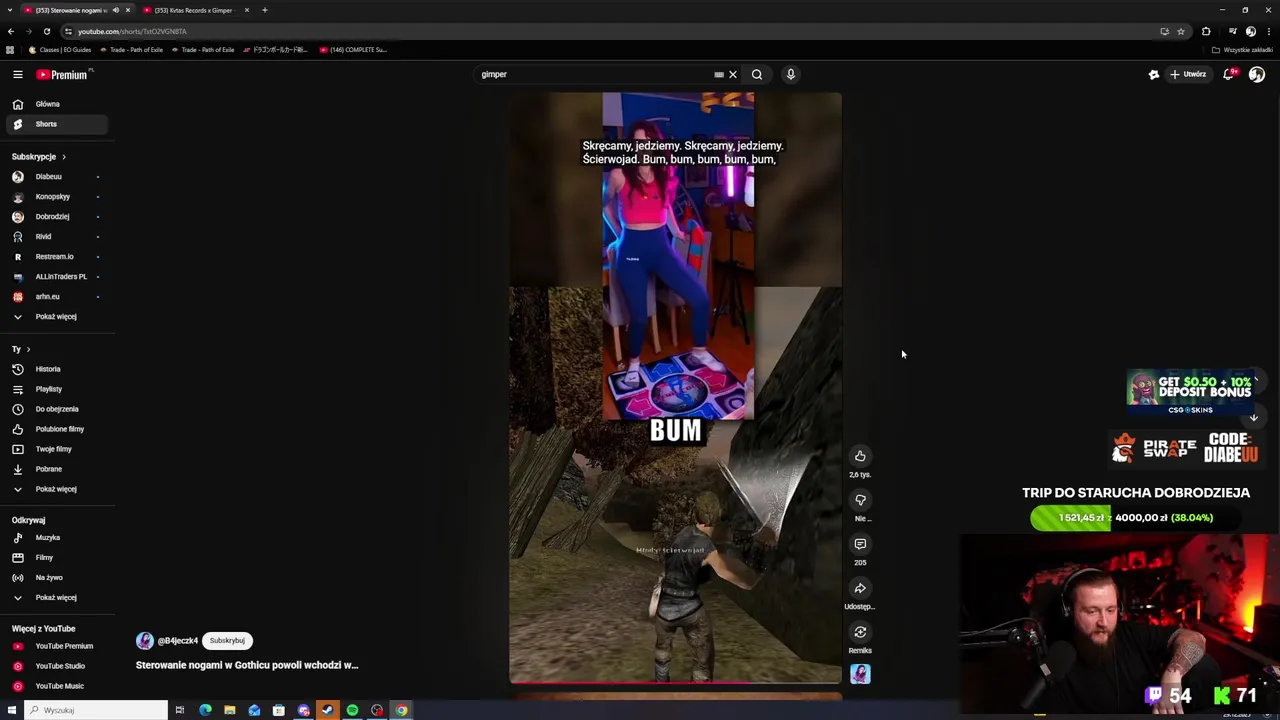Open the on-screen keyboard icon in search box

tap(718, 74)
